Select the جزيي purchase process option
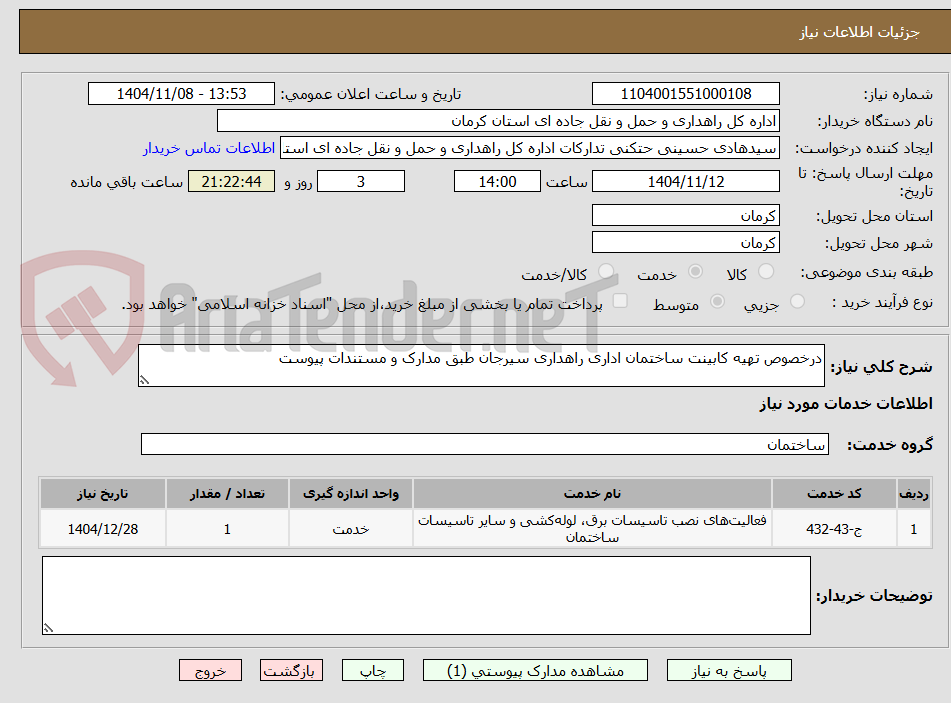This screenshot has width=951, height=703. pos(797,300)
